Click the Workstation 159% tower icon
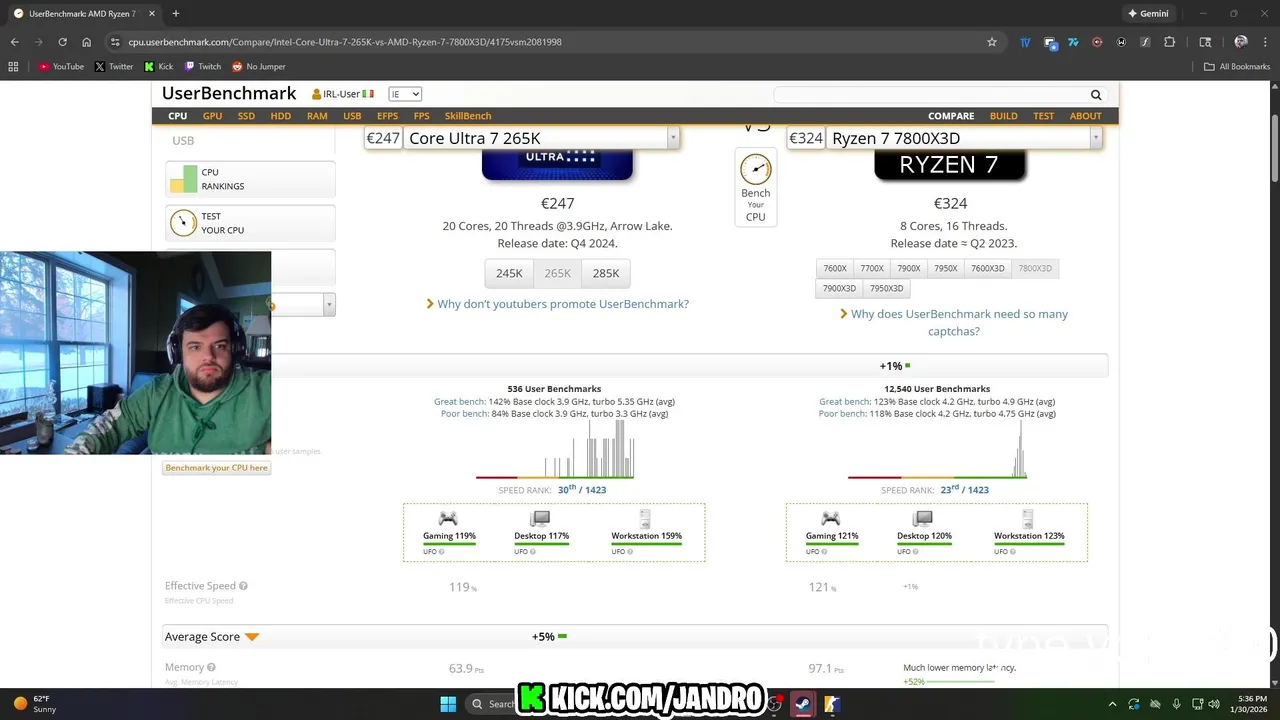The image size is (1280, 720). click(645, 518)
